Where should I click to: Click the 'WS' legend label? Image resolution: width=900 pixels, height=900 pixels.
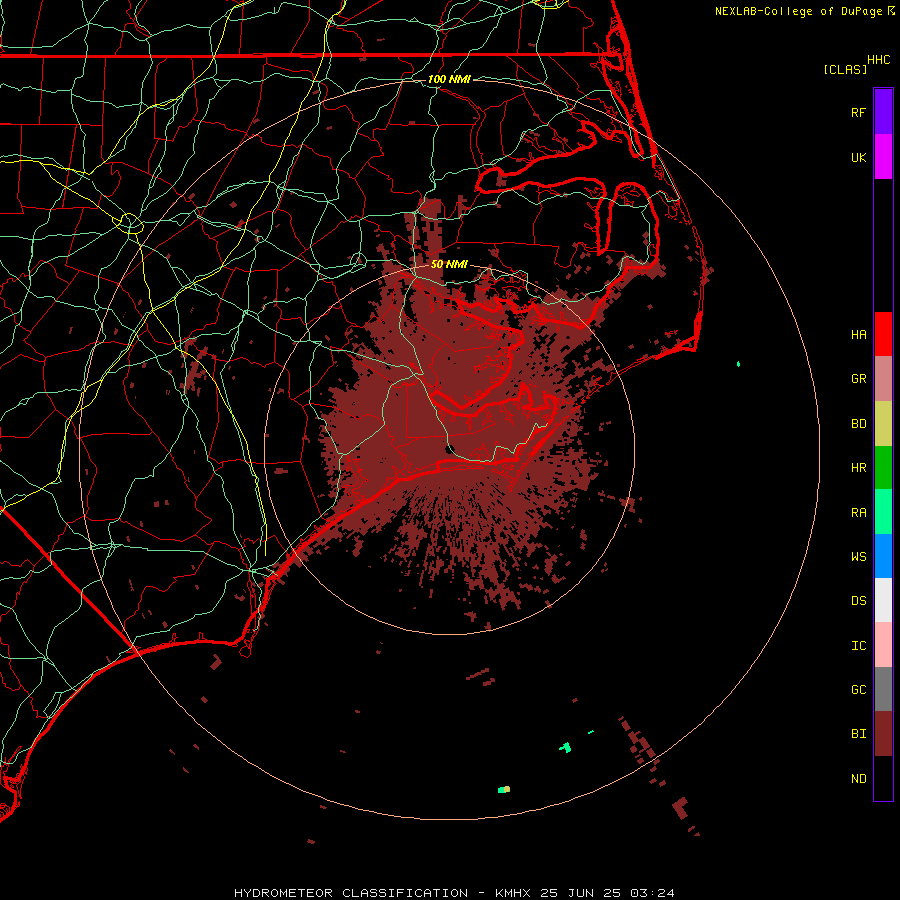coord(858,556)
